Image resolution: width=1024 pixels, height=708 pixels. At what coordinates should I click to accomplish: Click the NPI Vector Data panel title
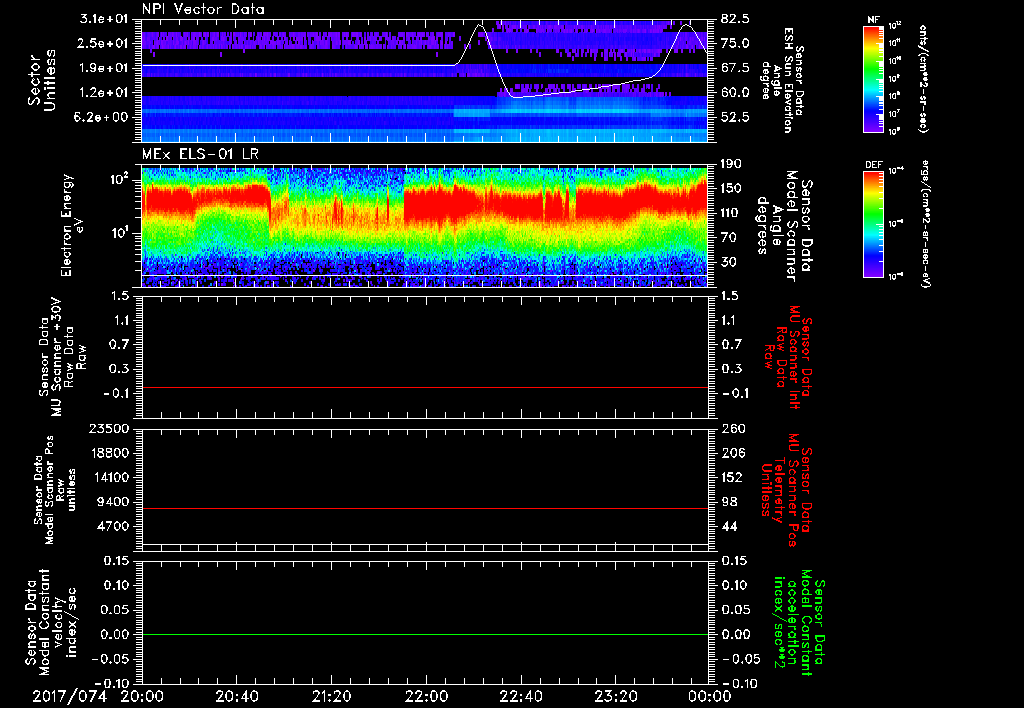click(203, 8)
